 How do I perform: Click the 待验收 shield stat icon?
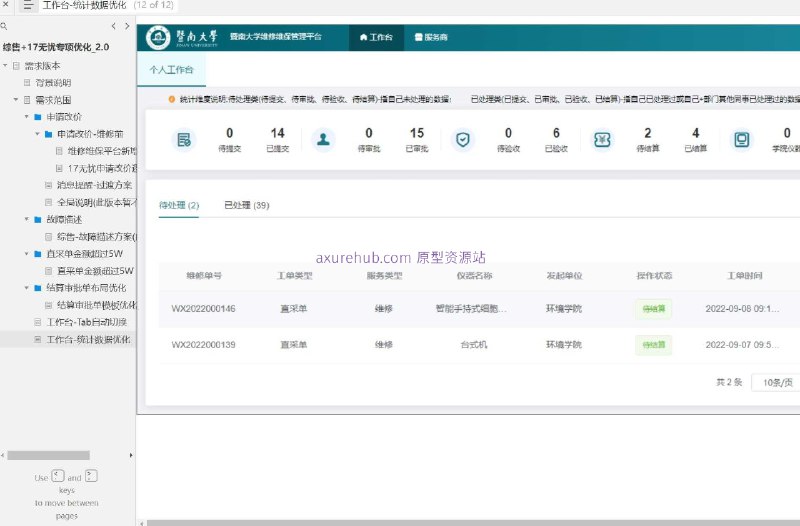pyautogui.click(x=463, y=139)
